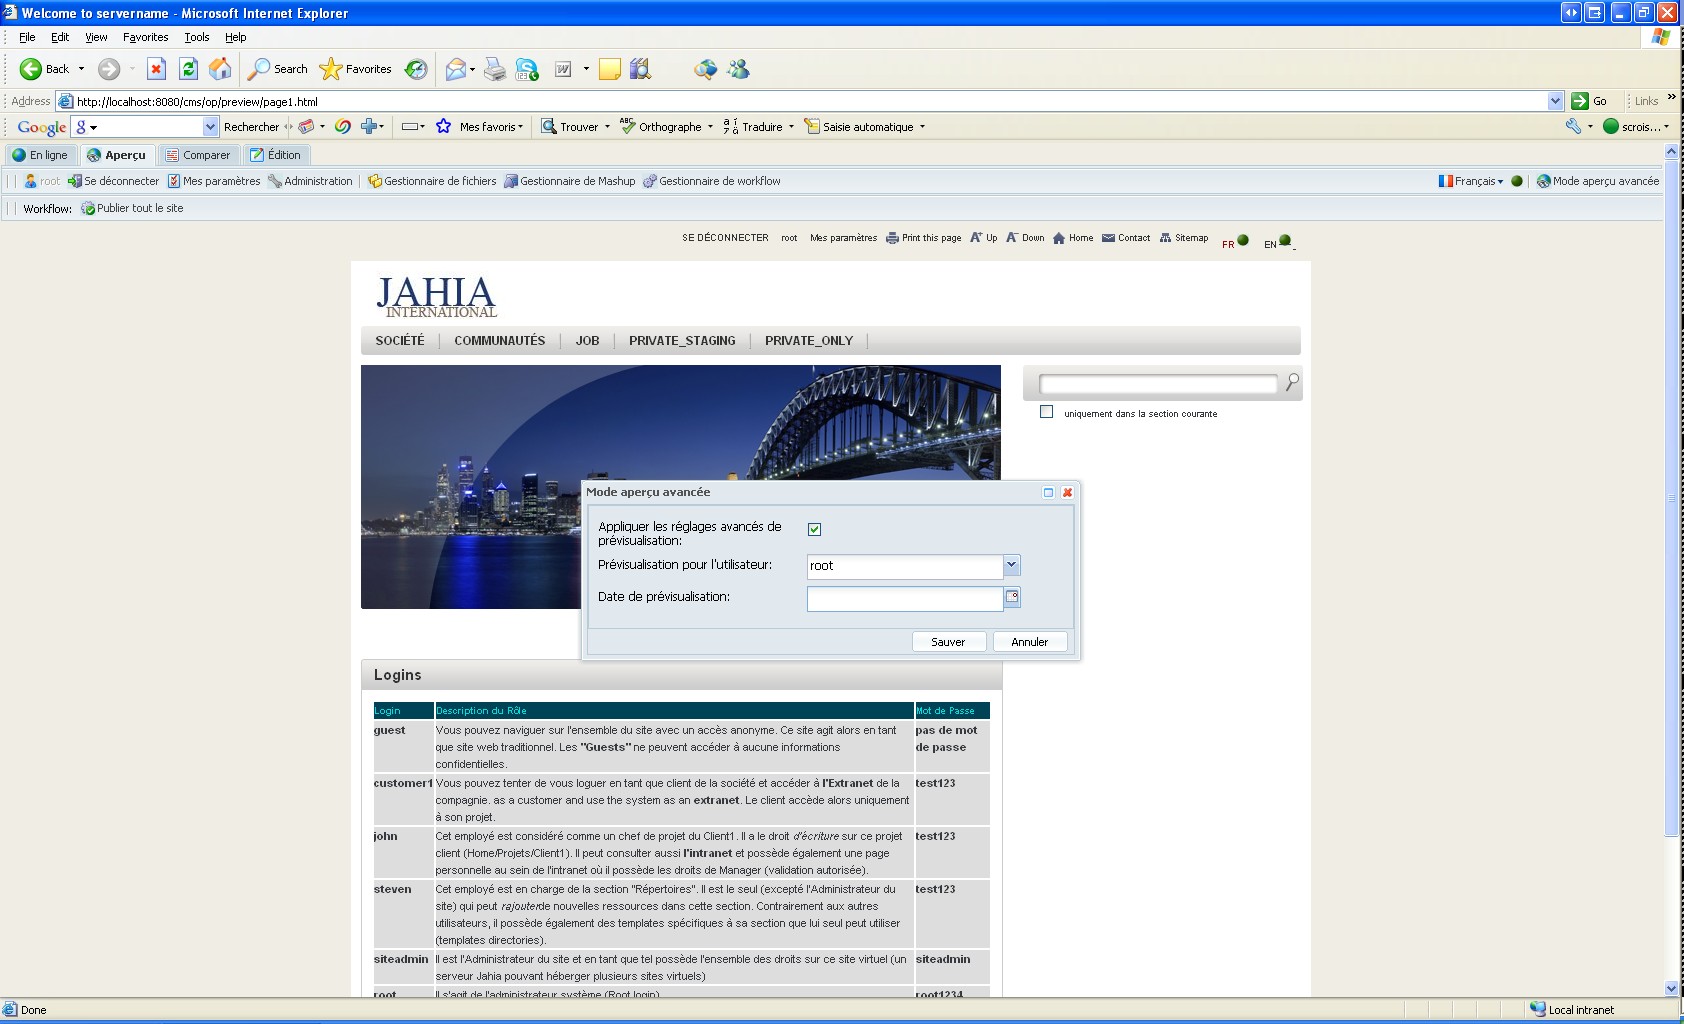Screen dimensions: 1684x1024
Task: Click the Sauver button
Action: point(948,642)
